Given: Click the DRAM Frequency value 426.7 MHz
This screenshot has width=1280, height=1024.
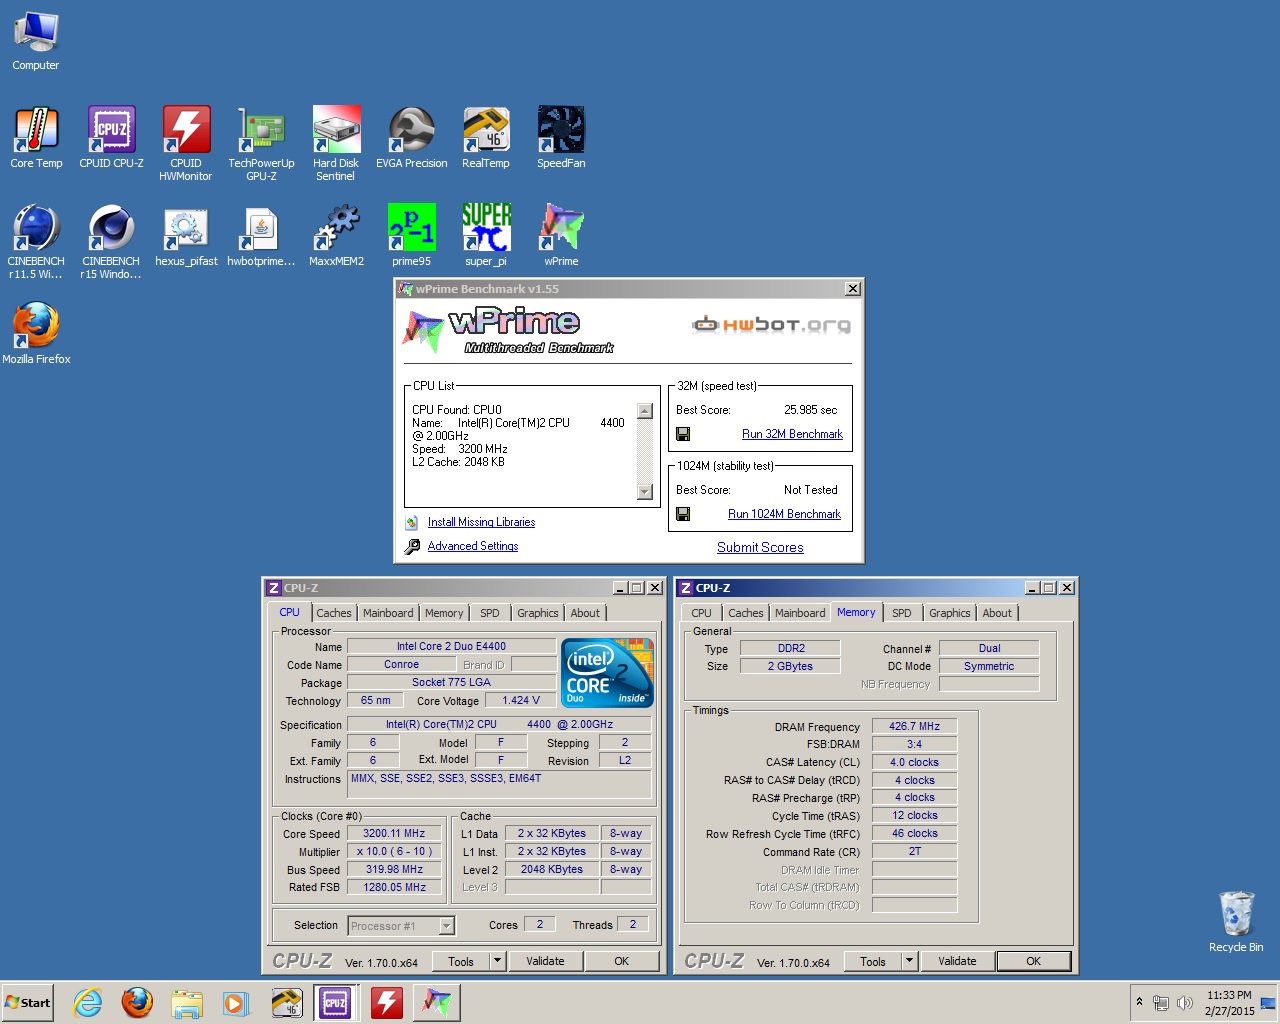Looking at the screenshot, I should (x=914, y=727).
